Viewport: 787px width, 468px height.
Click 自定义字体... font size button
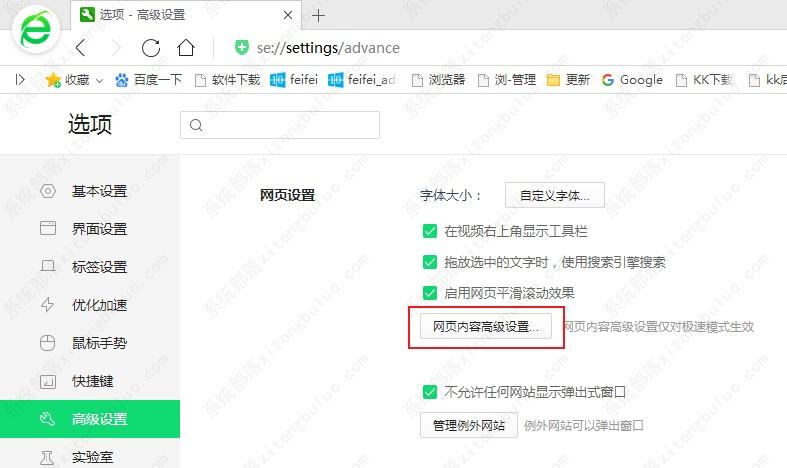[554, 196]
